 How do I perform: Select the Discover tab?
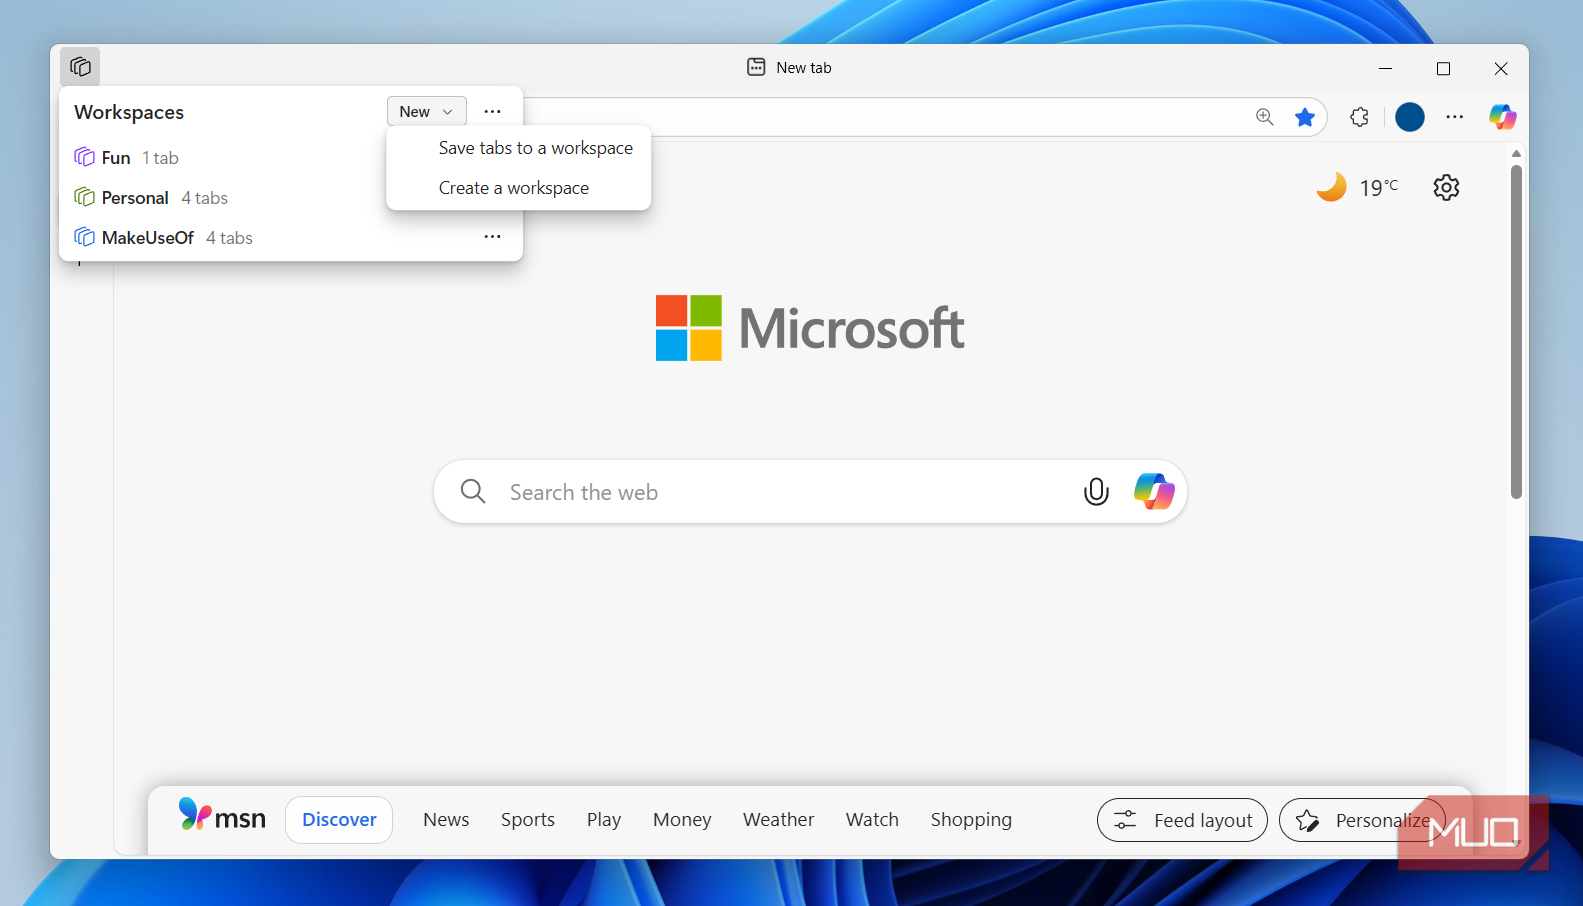click(x=339, y=820)
